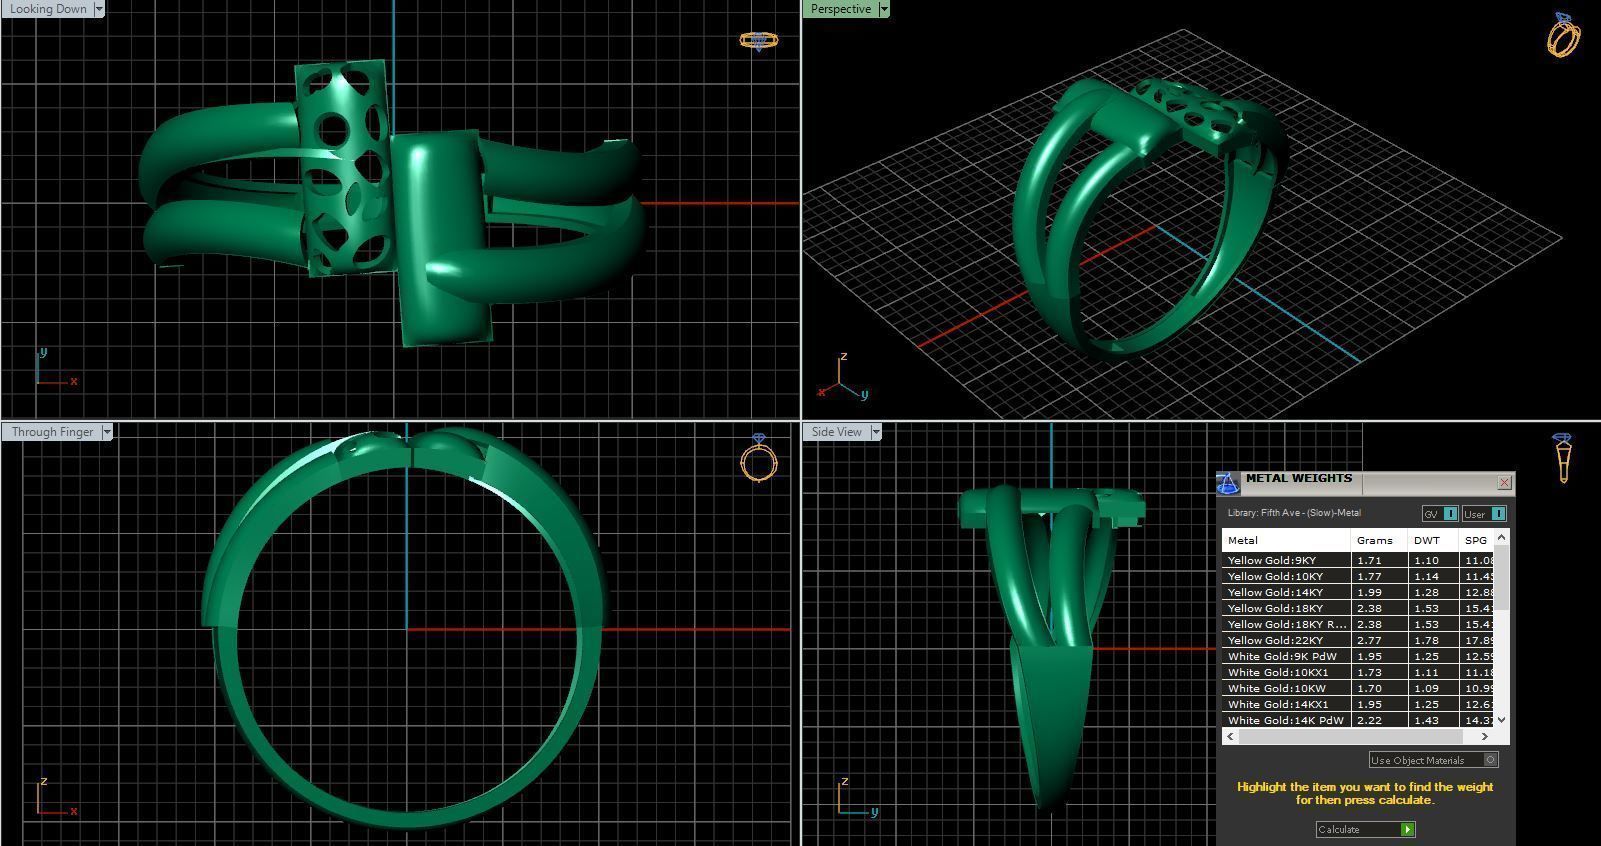Click the Side View viewport label
Viewport: 1601px width, 846px height.
(x=837, y=432)
